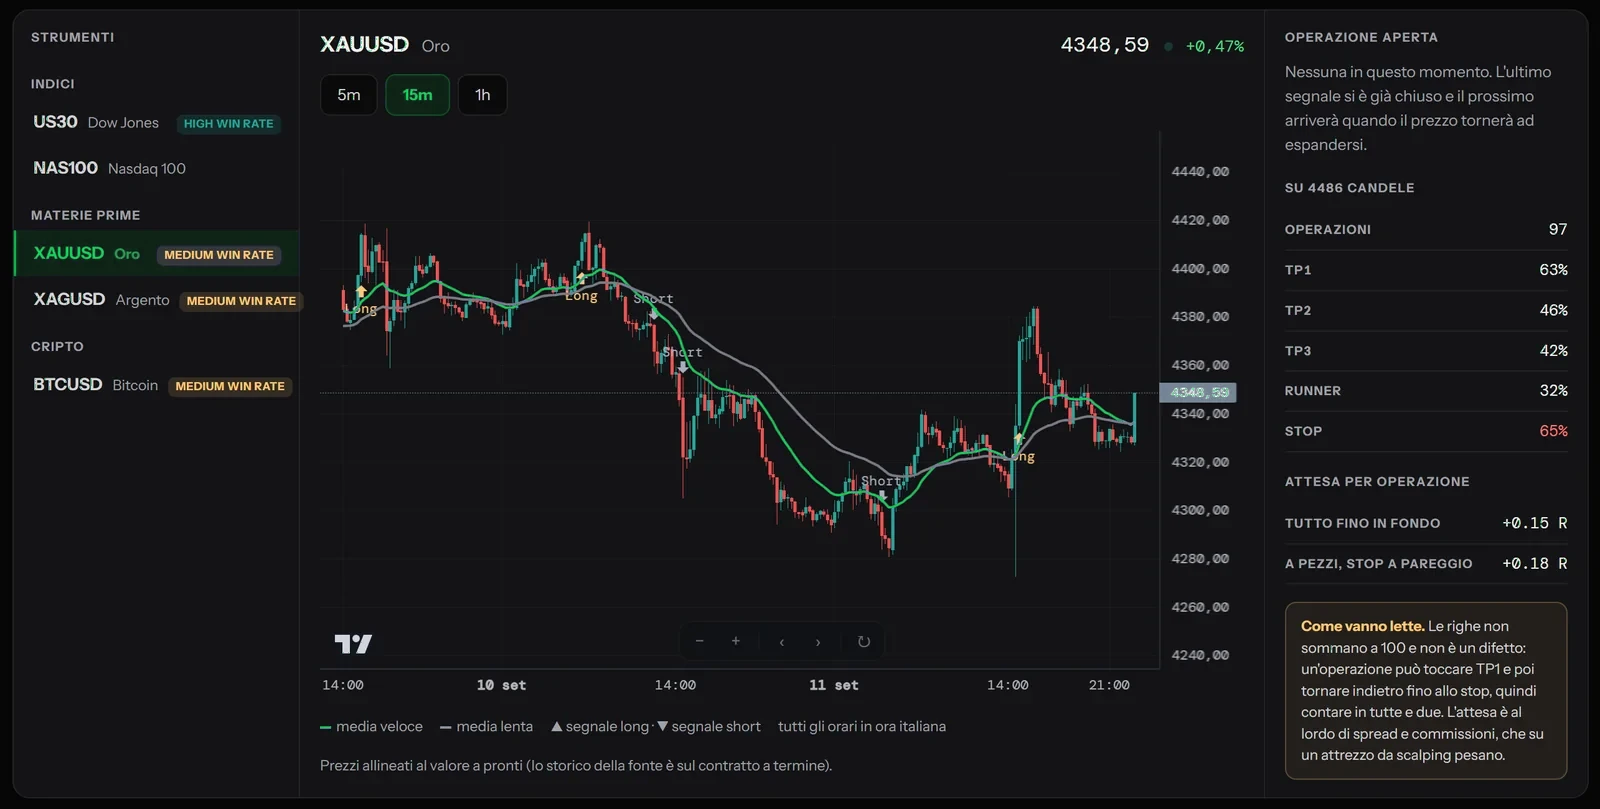This screenshot has width=1600, height=809.
Task: Select the 15m timeframe
Action: point(418,95)
